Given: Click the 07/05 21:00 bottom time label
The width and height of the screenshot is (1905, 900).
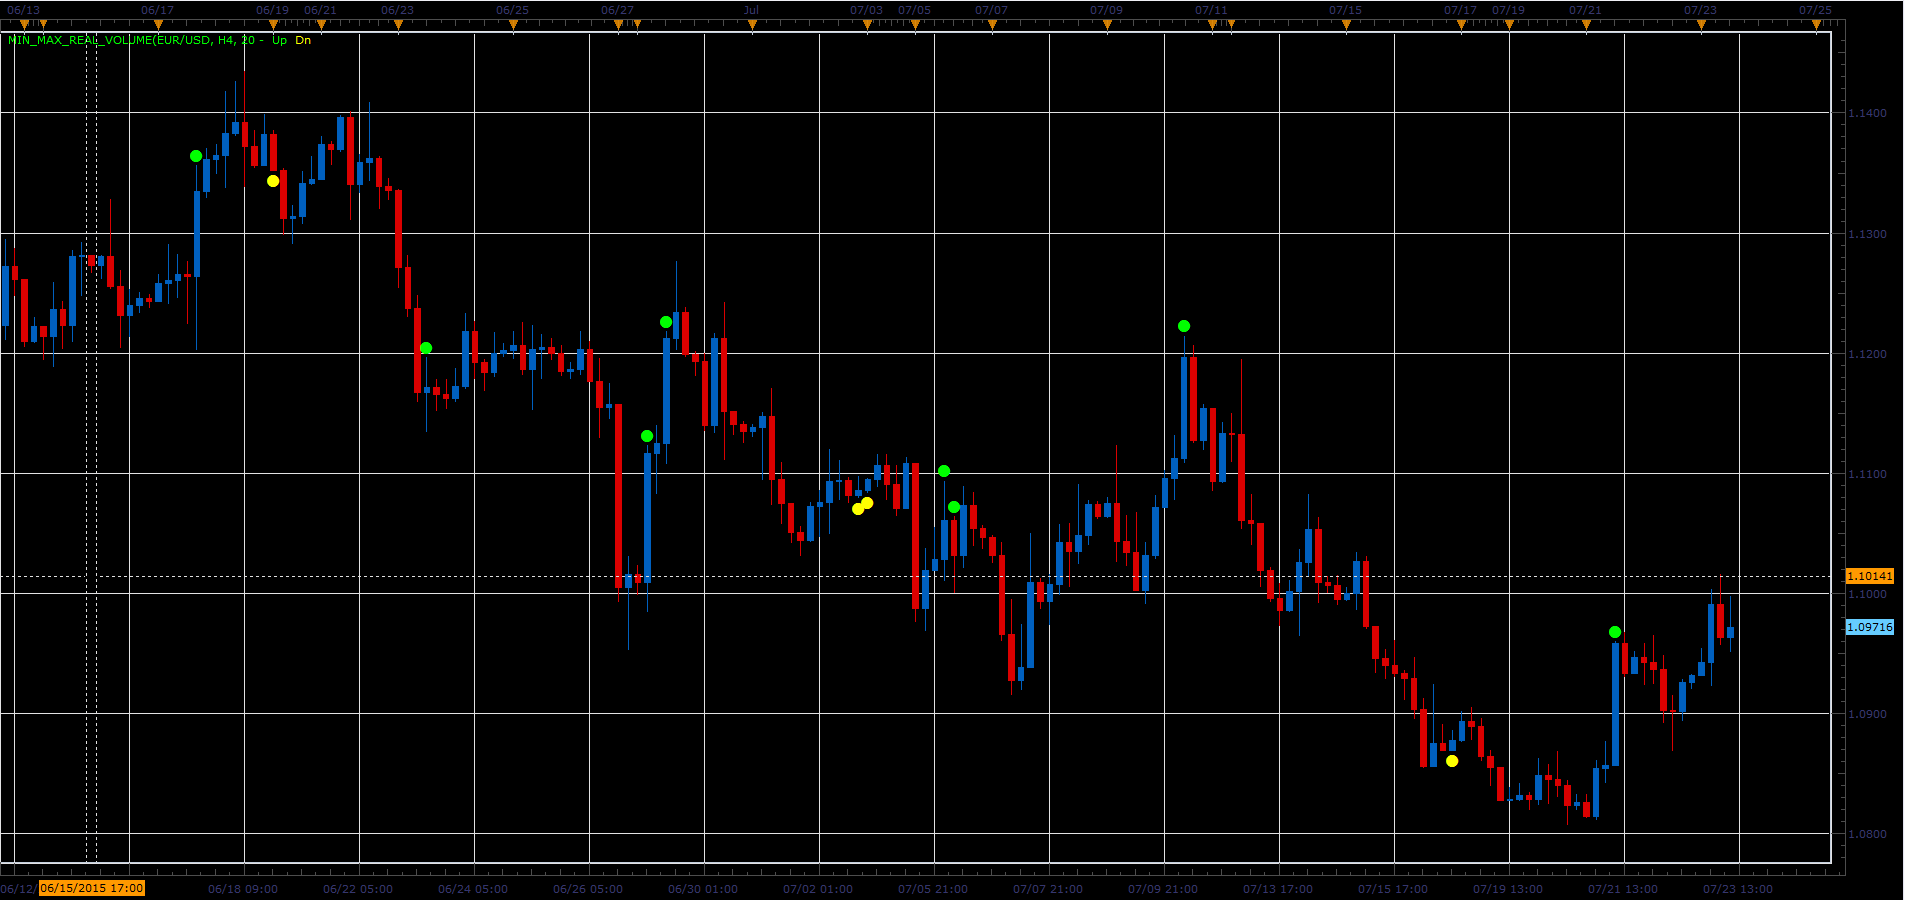Looking at the screenshot, I should [x=933, y=889].
